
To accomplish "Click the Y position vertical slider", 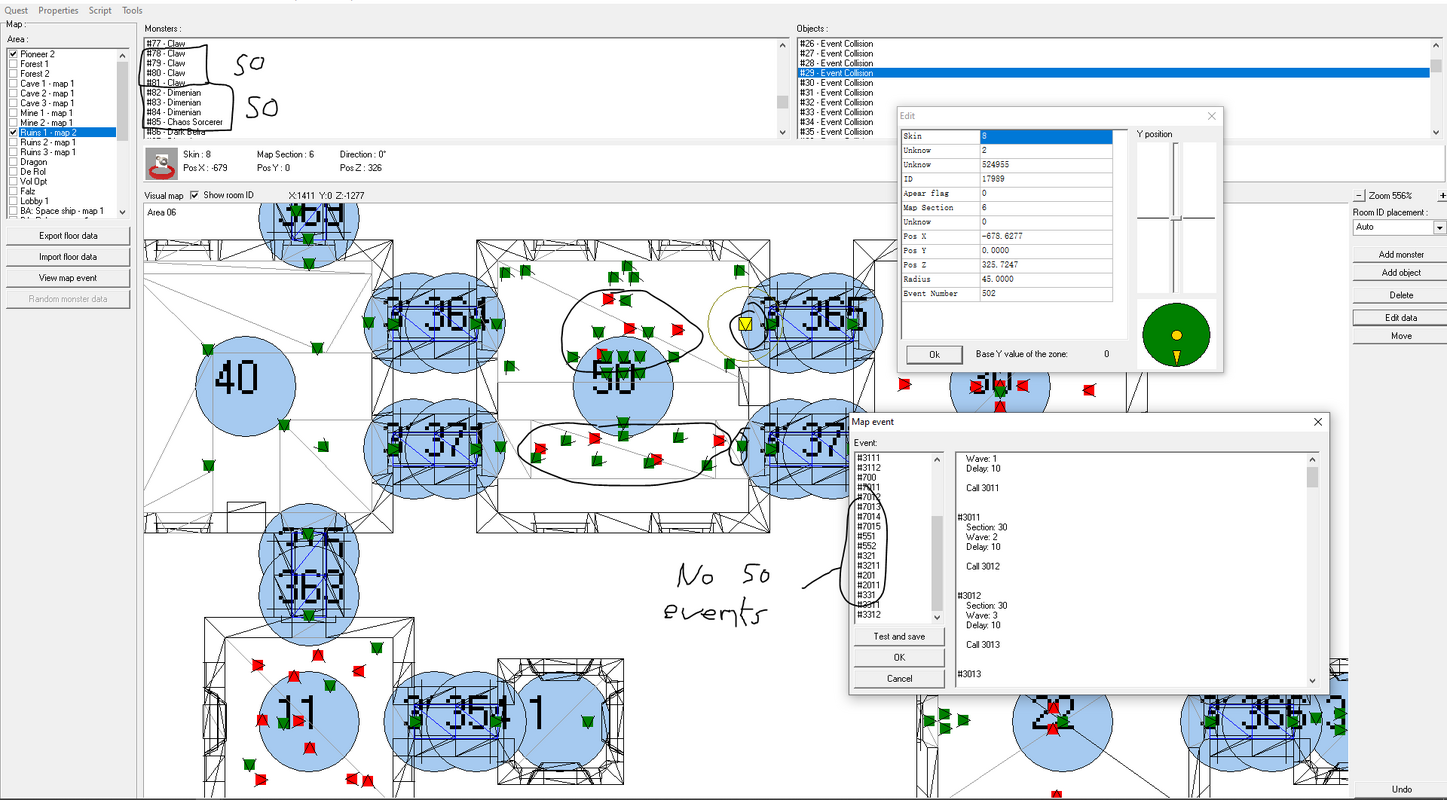I will pyautogui.click(x=1176, y=218).
